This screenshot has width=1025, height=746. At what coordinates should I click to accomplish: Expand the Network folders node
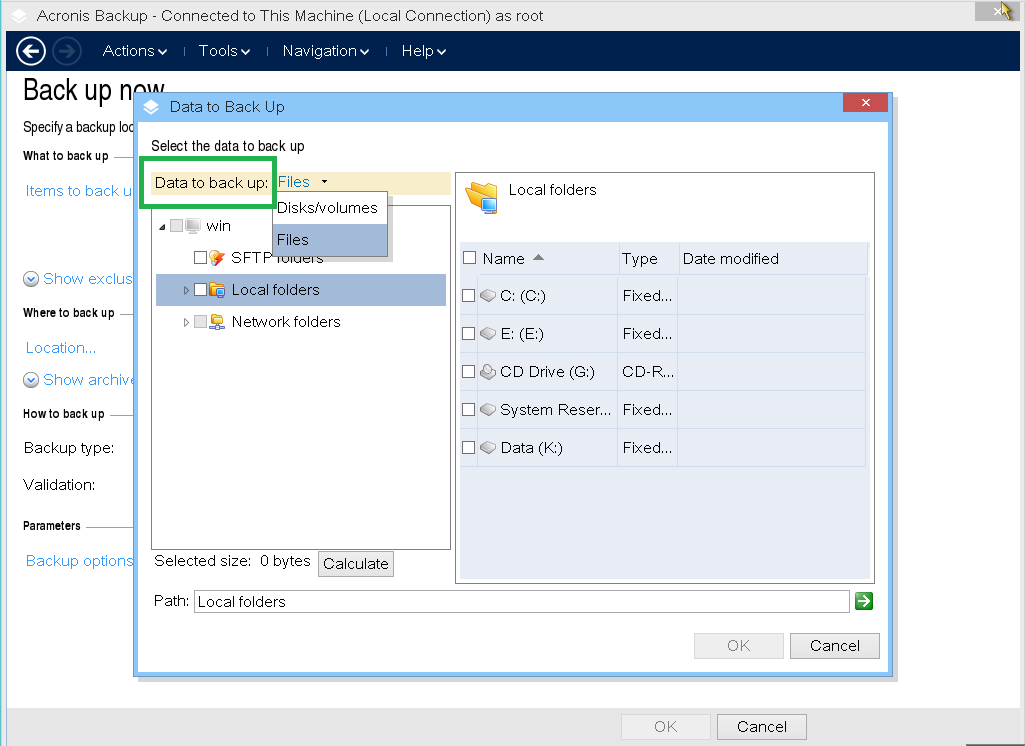186,322
